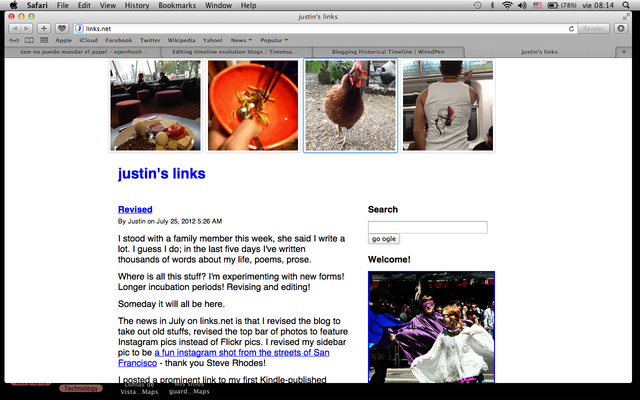Click the US flag input source icon
640x400 pixels.
[x=537, y=5]
